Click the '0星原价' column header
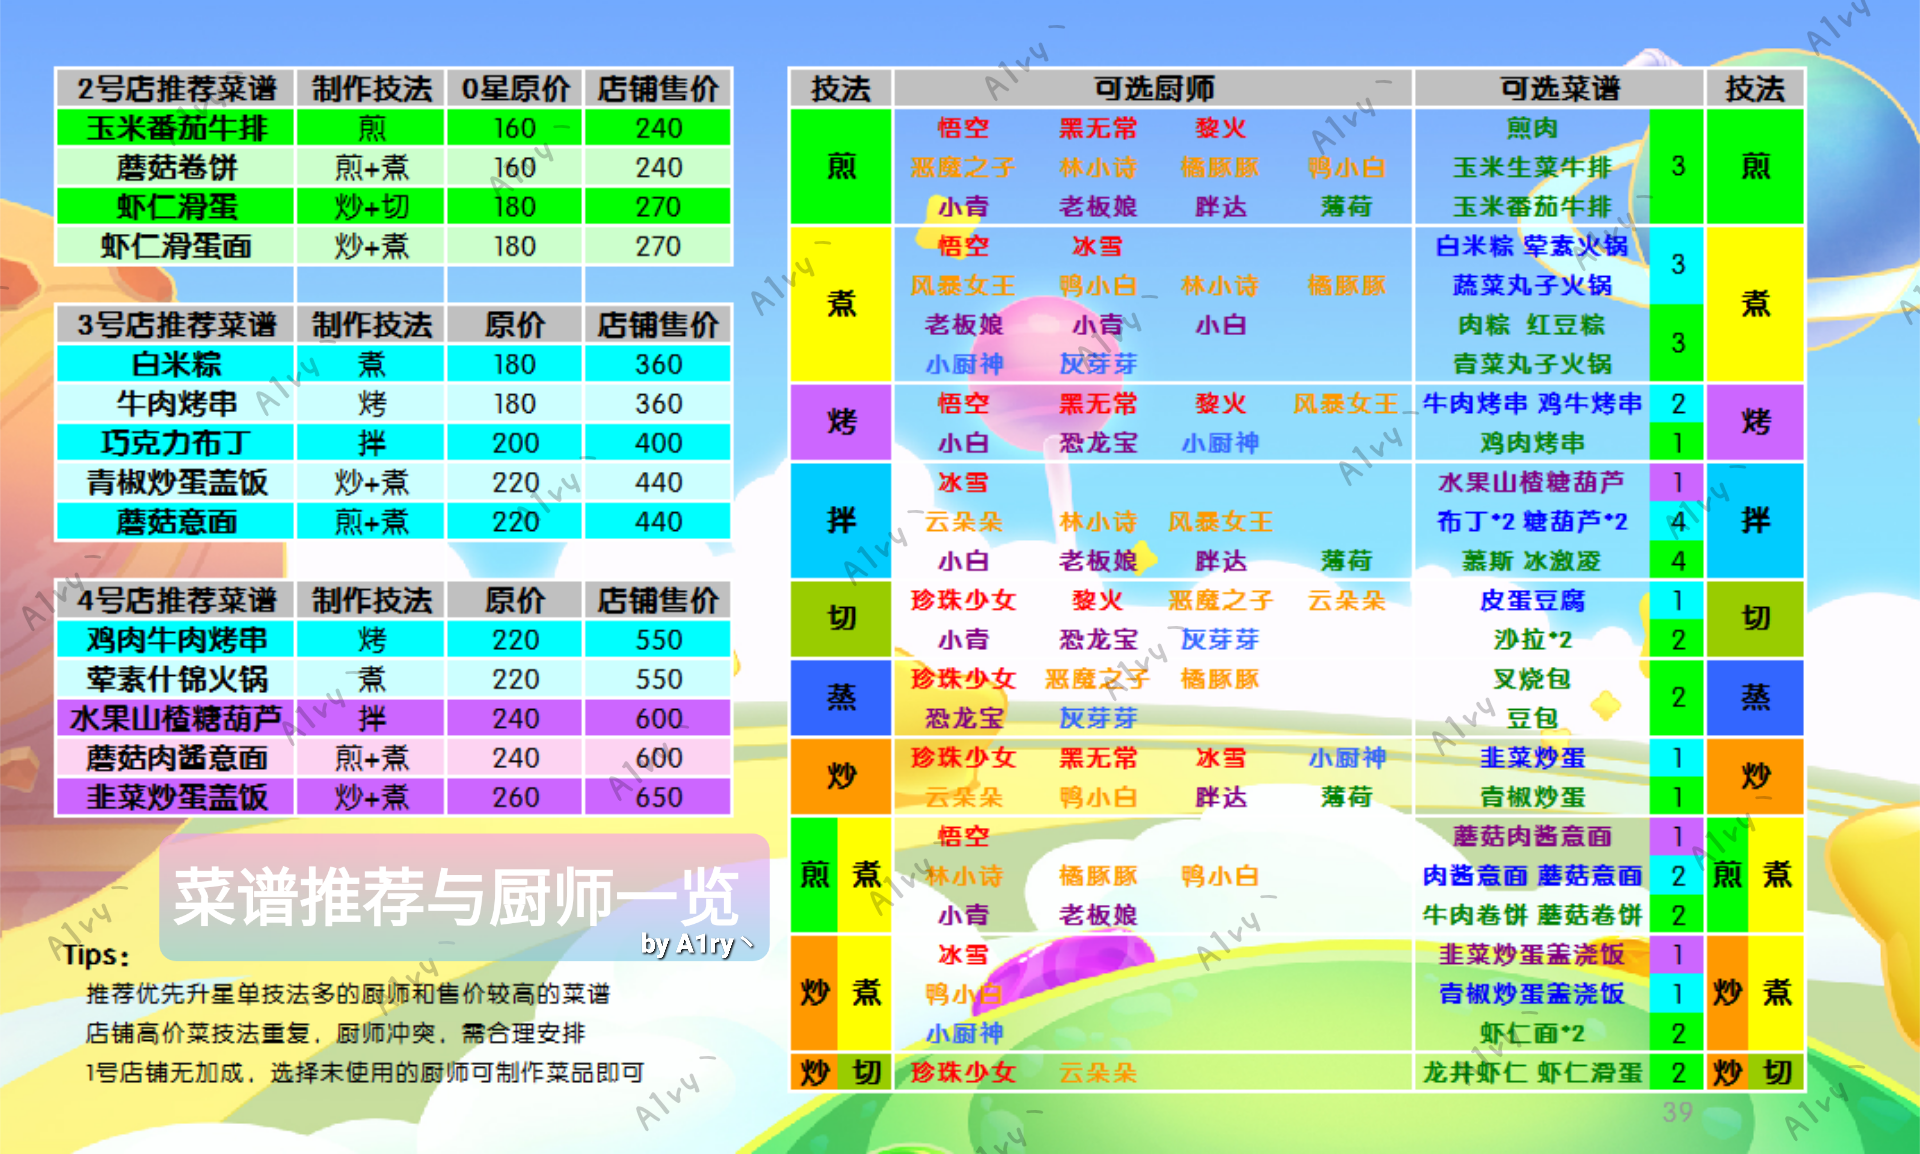Screen dimensions: 1920x1154 [515, 88]
